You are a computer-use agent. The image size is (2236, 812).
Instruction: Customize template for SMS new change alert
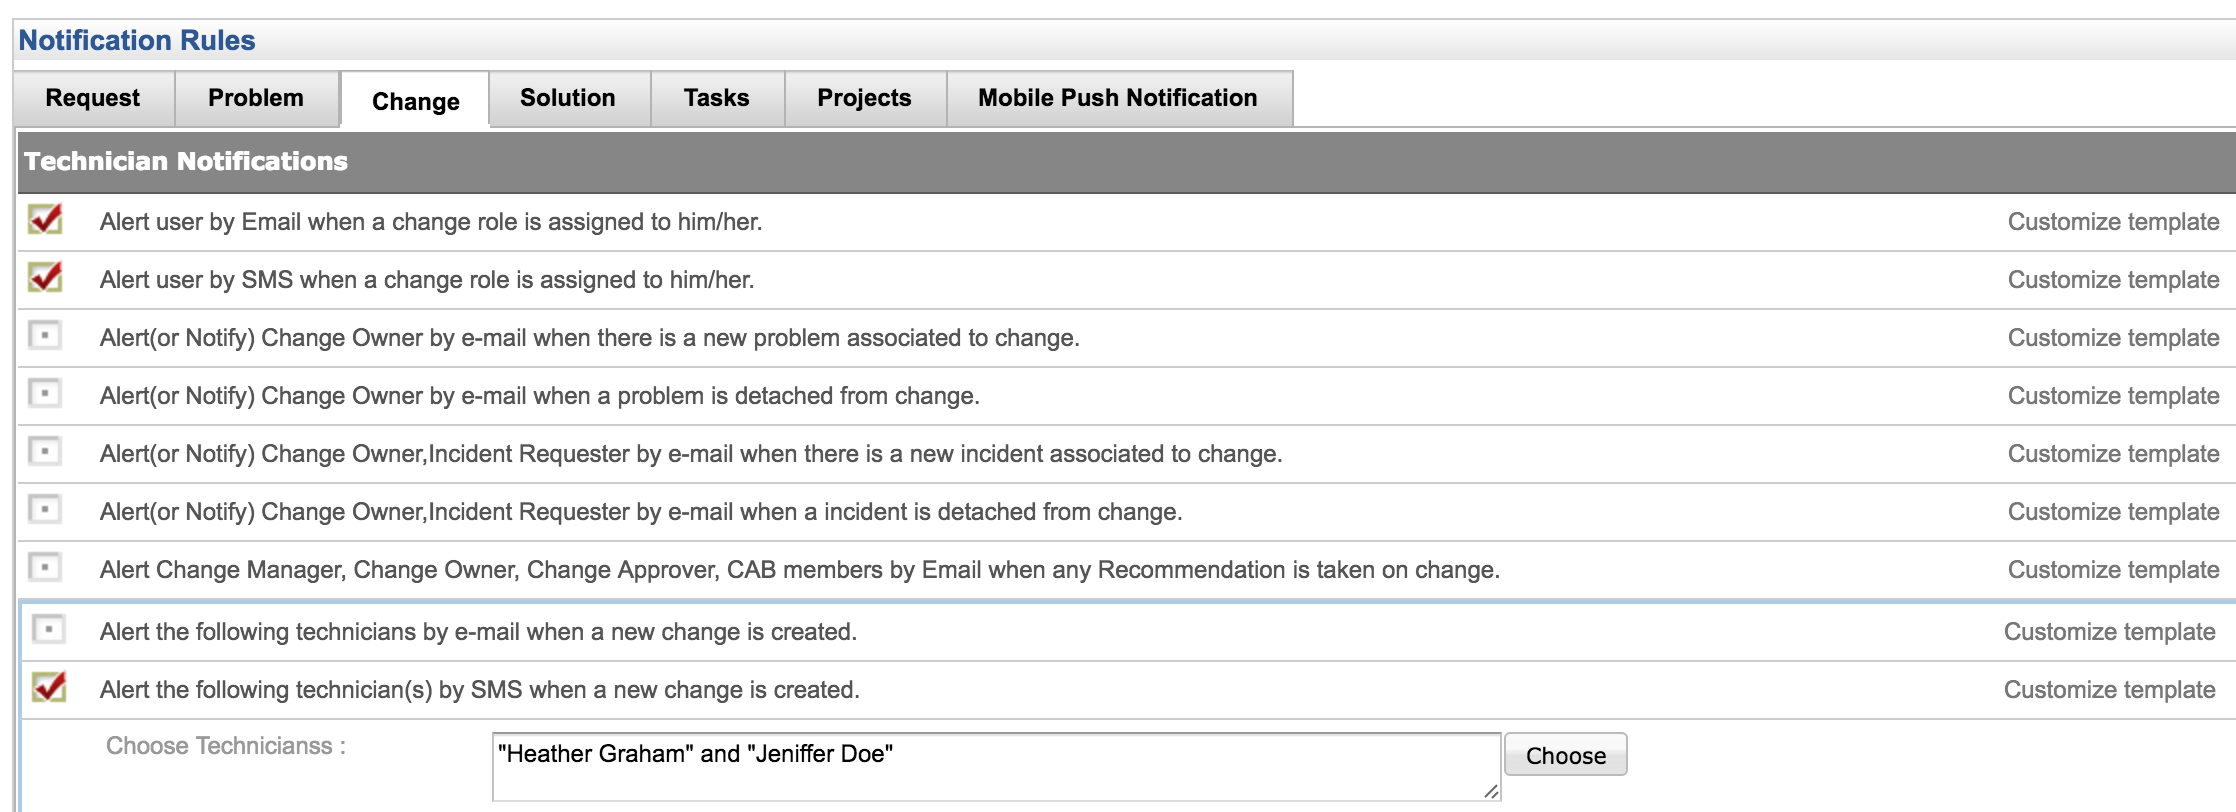coord(2109,690)
